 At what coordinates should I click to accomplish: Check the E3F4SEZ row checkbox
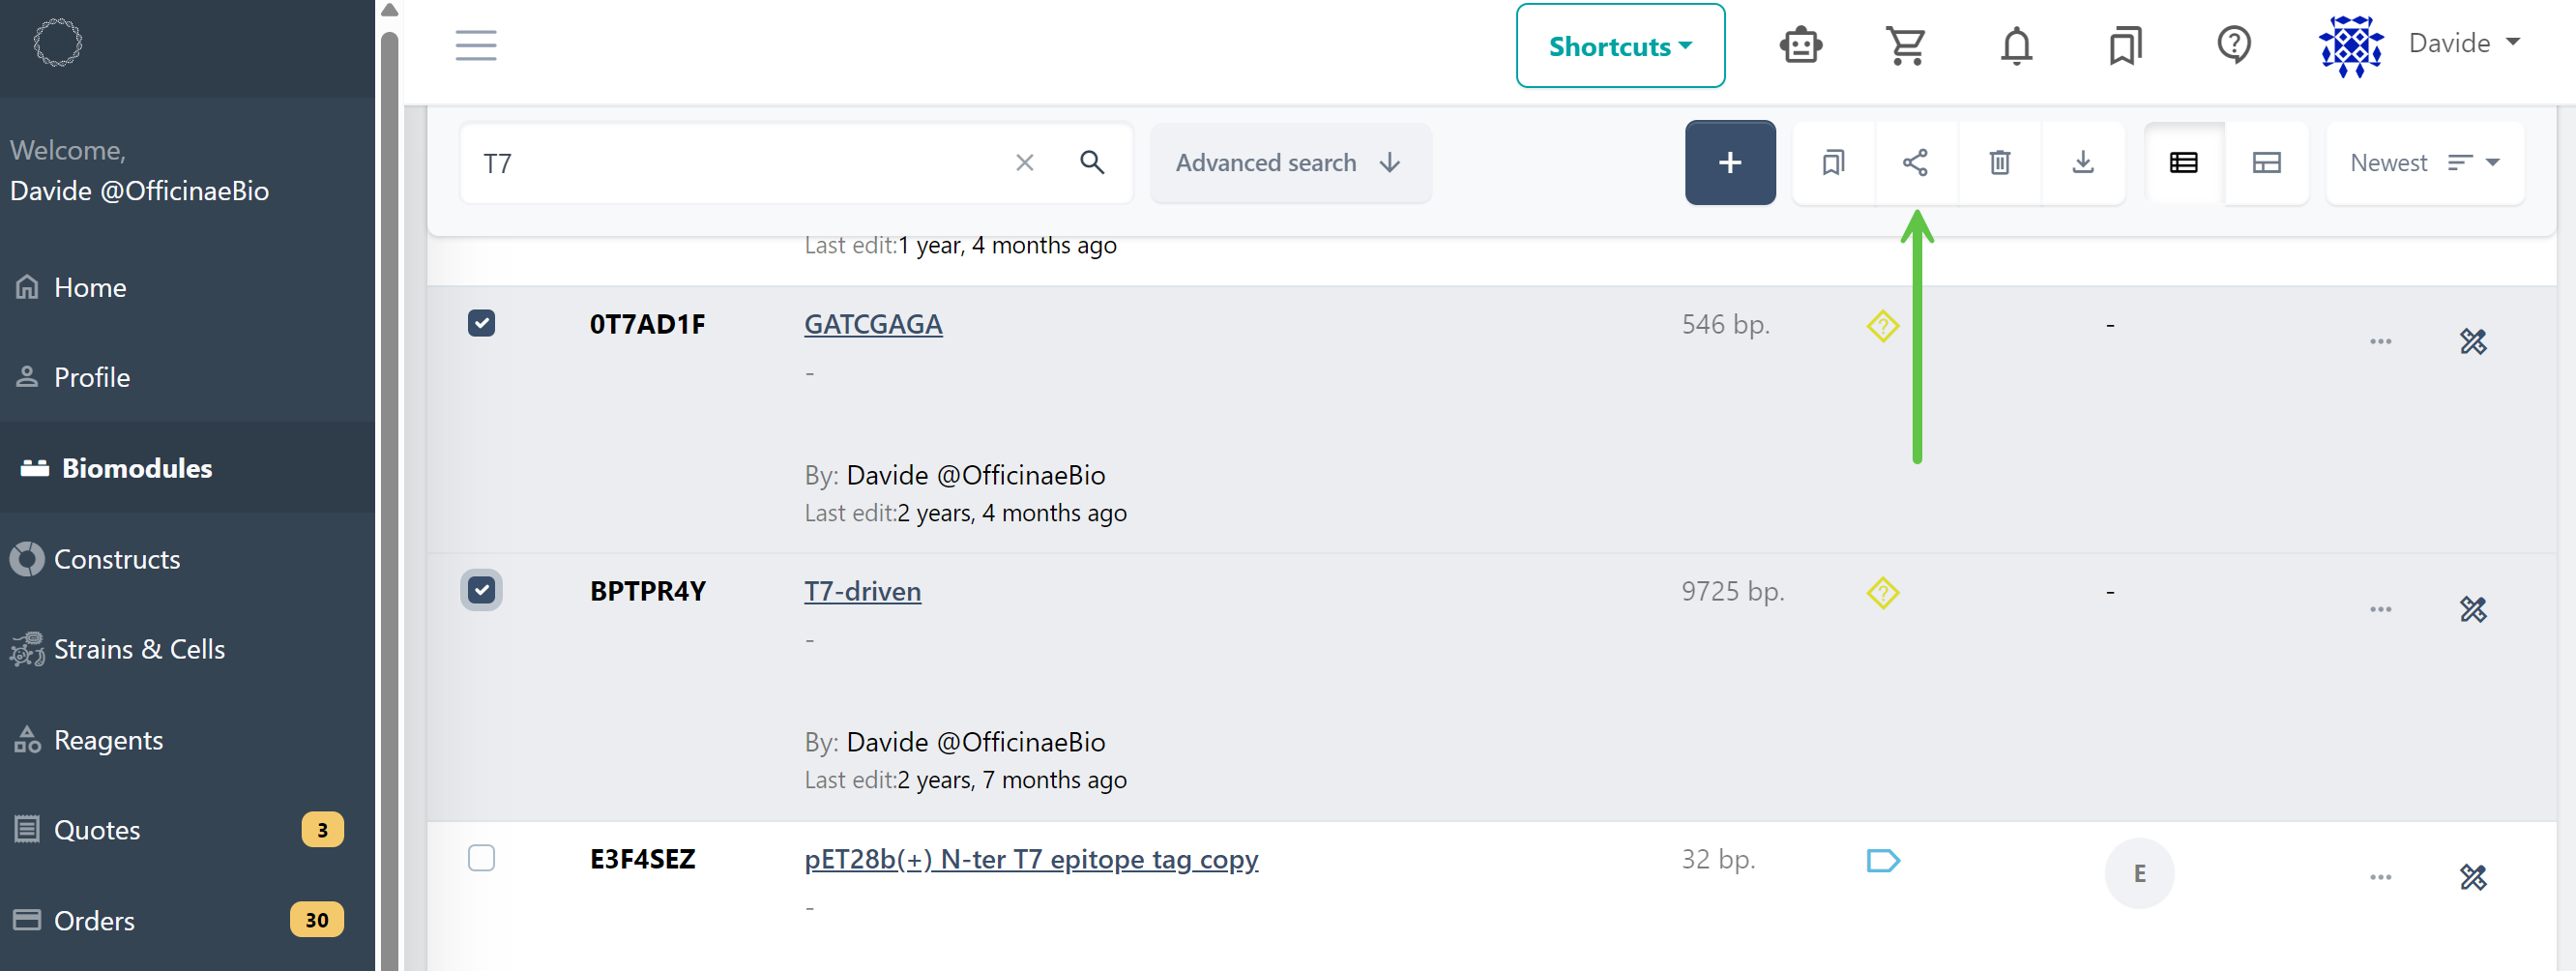(481, 859)
